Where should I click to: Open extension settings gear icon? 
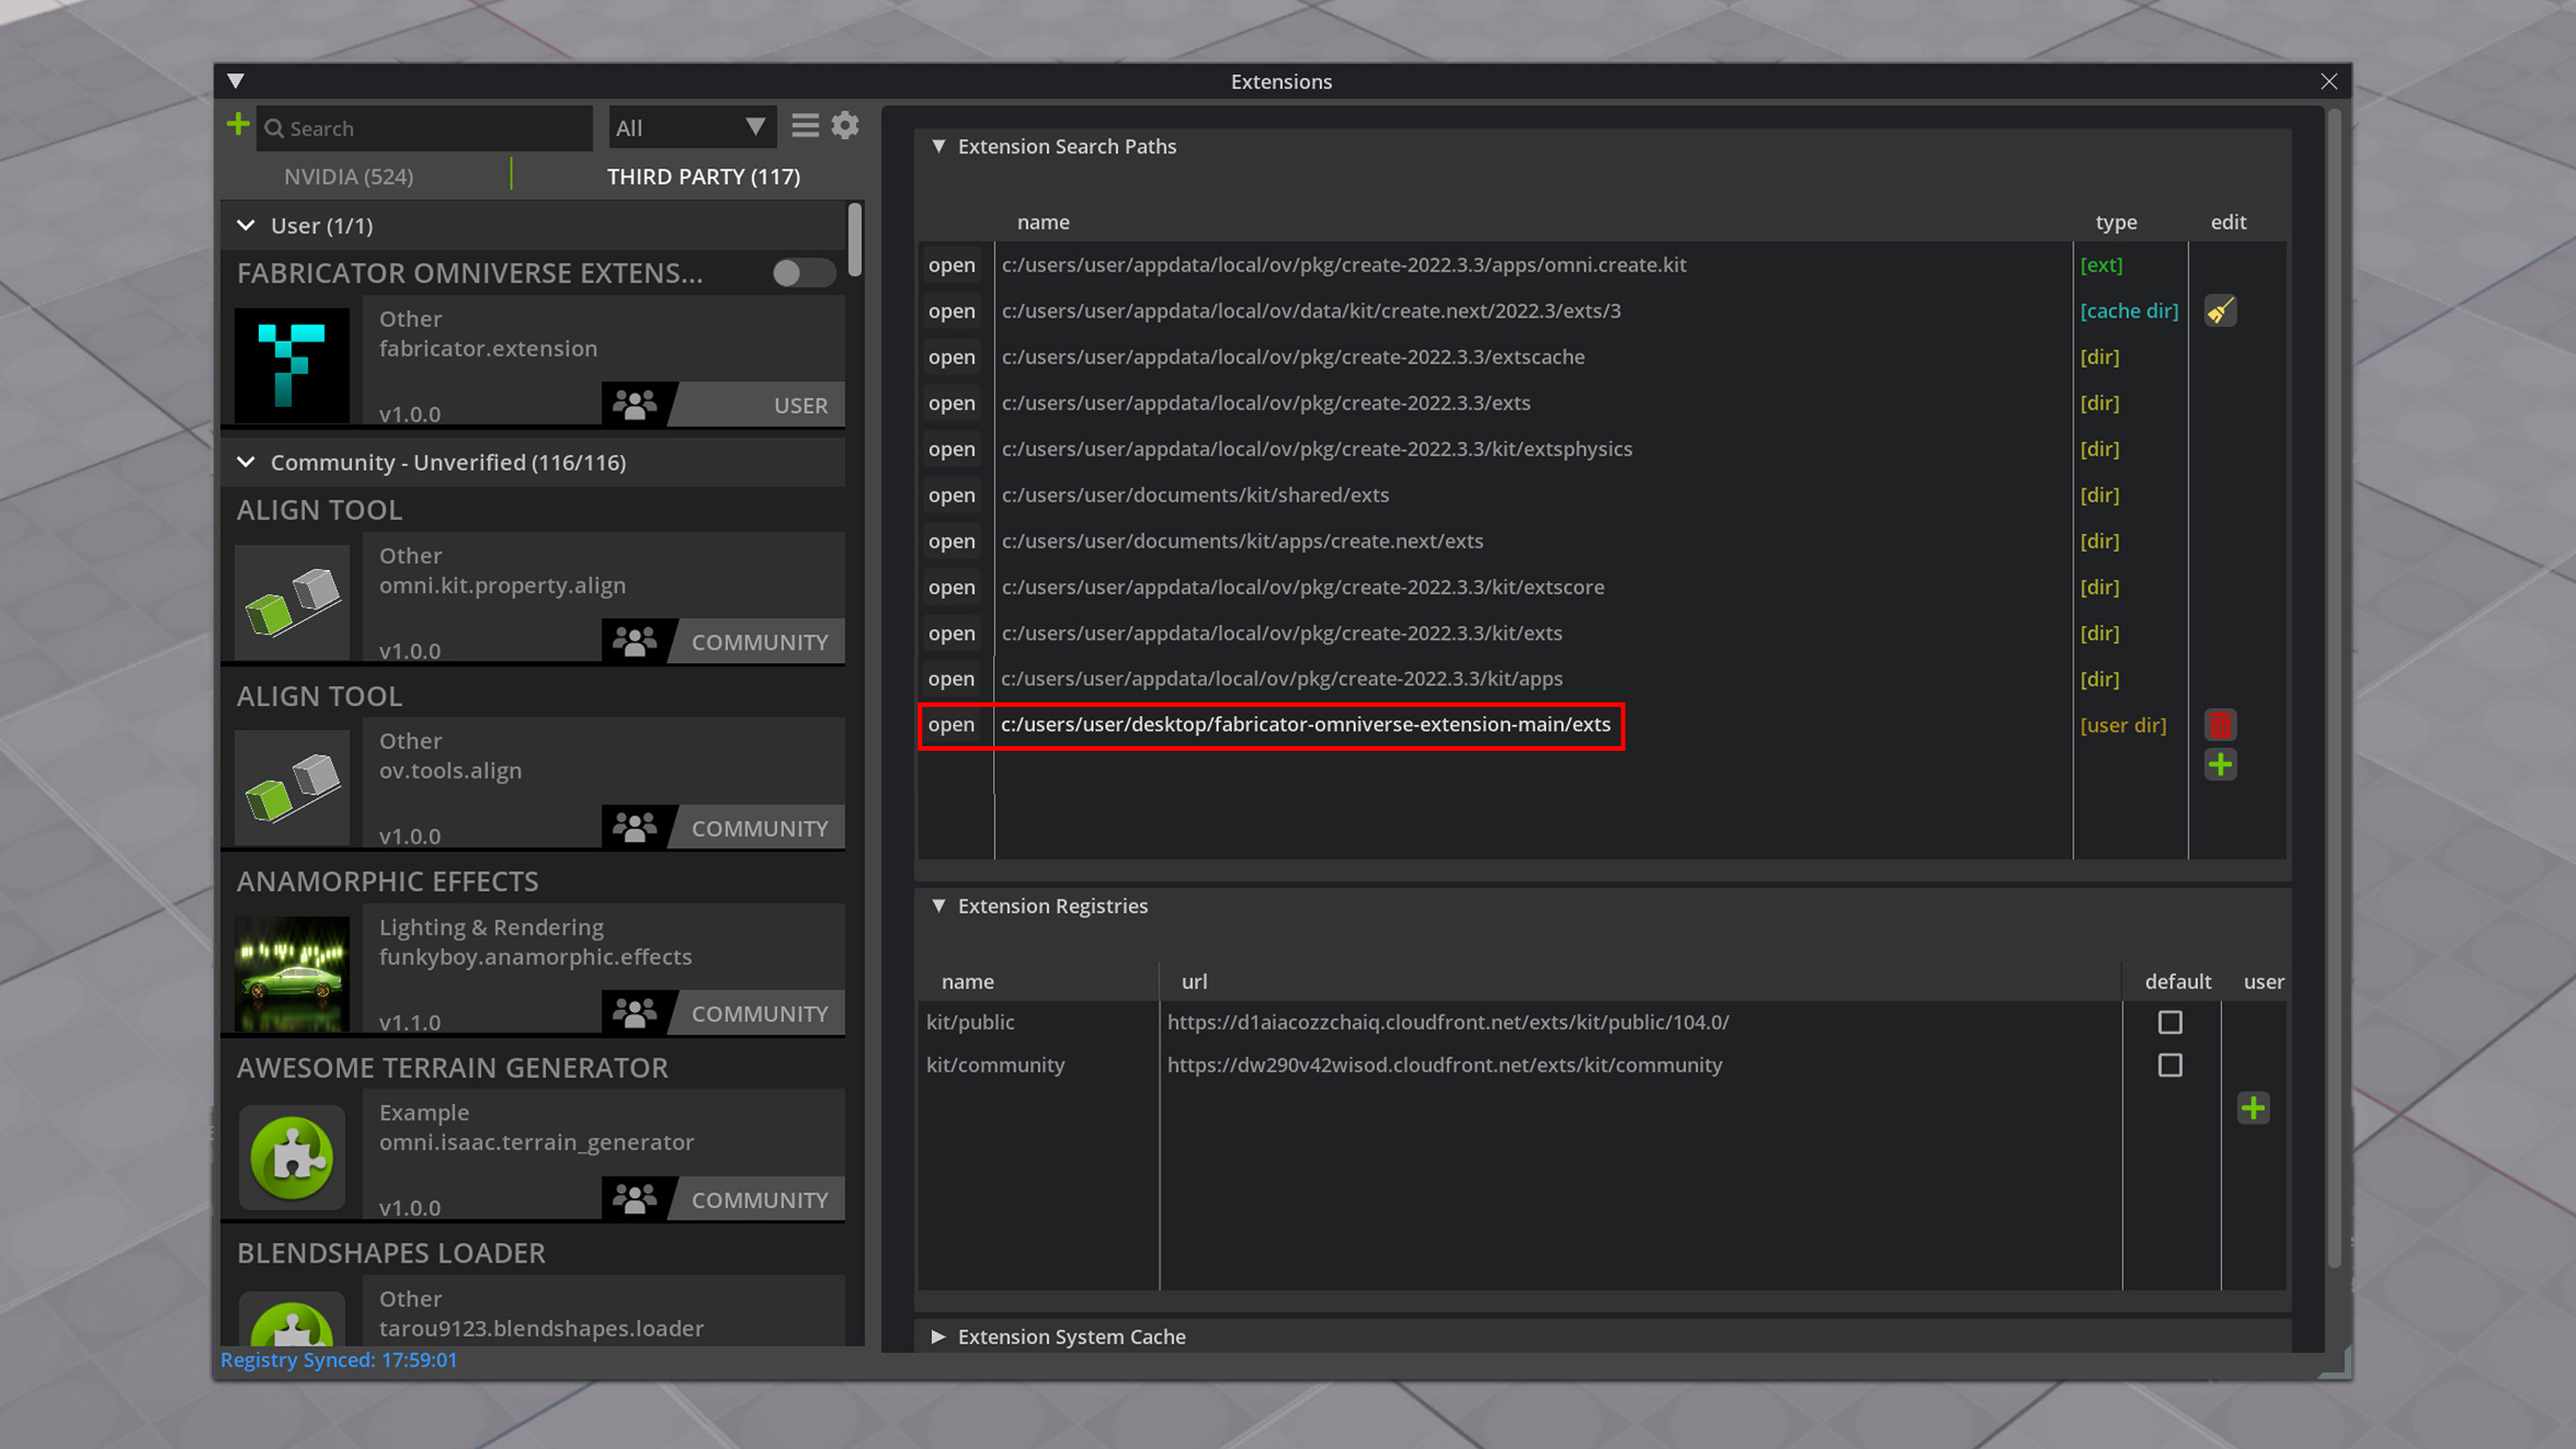(845, 126)
